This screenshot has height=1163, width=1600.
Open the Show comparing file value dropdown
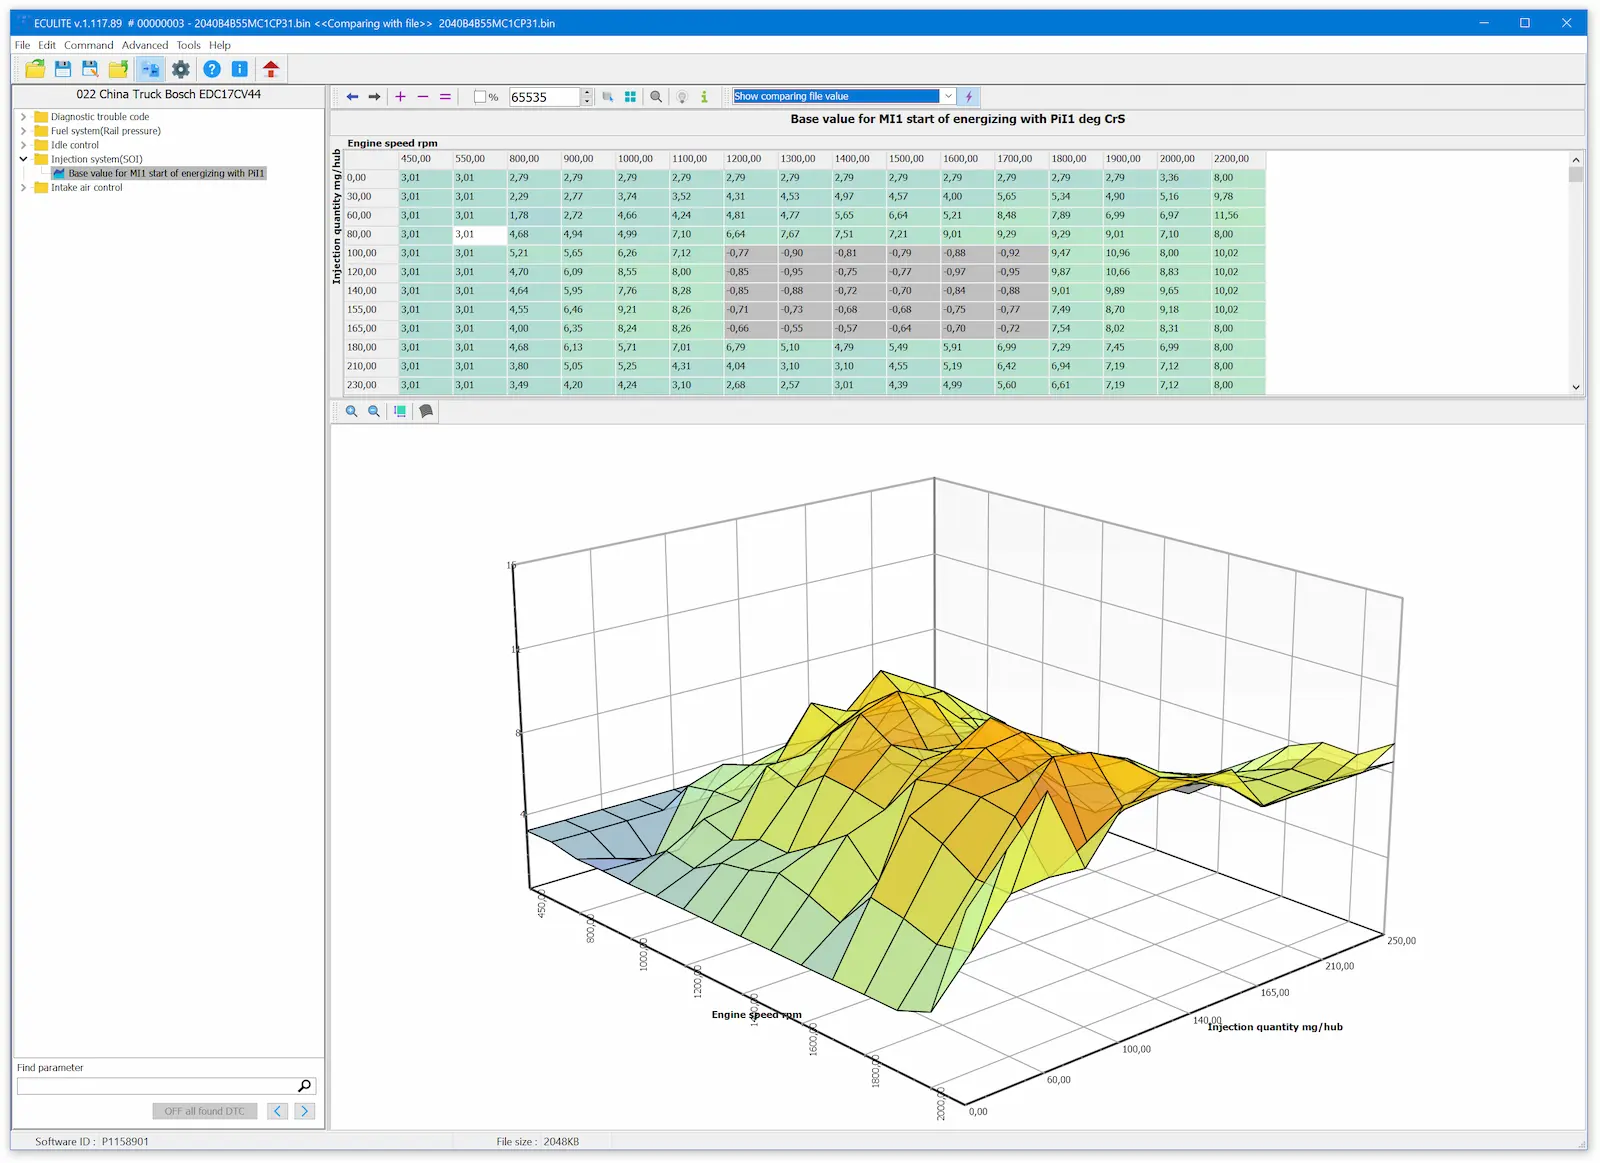(948, 96)
